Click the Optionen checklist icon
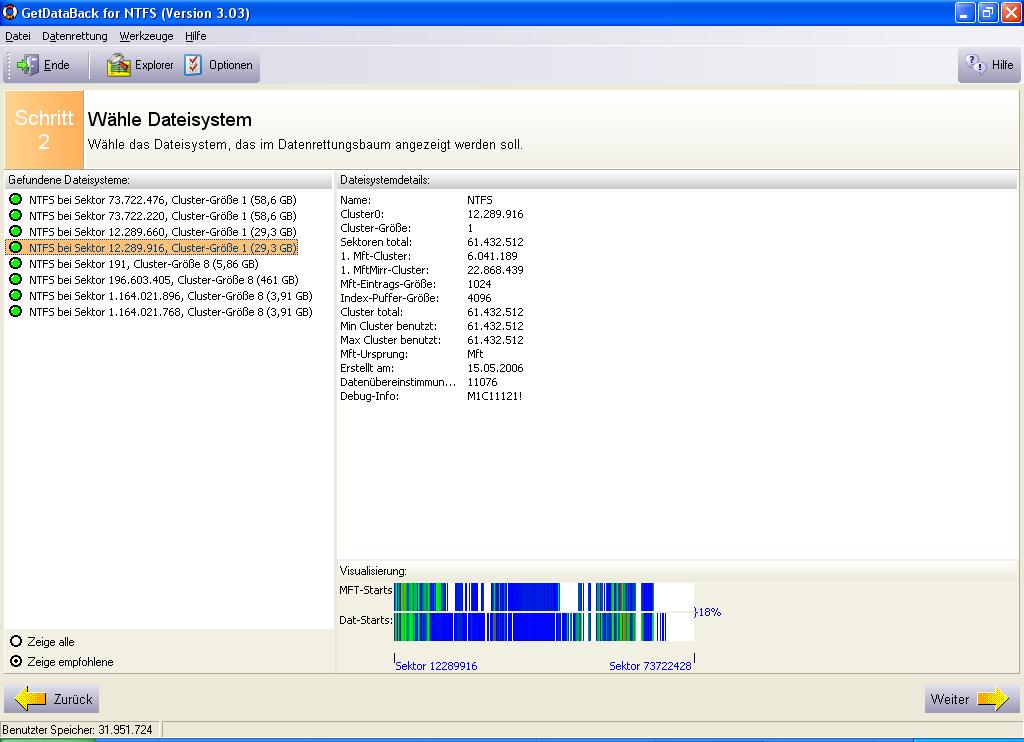 [x=193, y=65]
